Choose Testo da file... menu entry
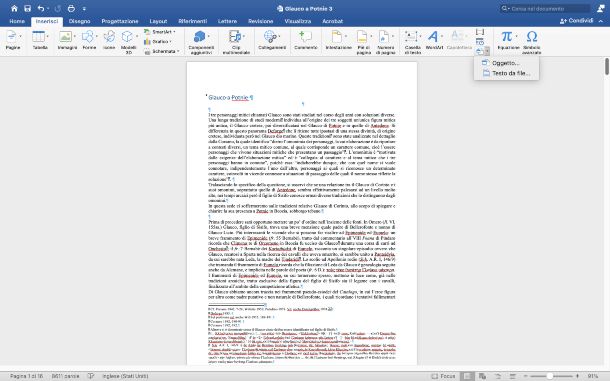610x381 pixels. (x=506, y=73)
